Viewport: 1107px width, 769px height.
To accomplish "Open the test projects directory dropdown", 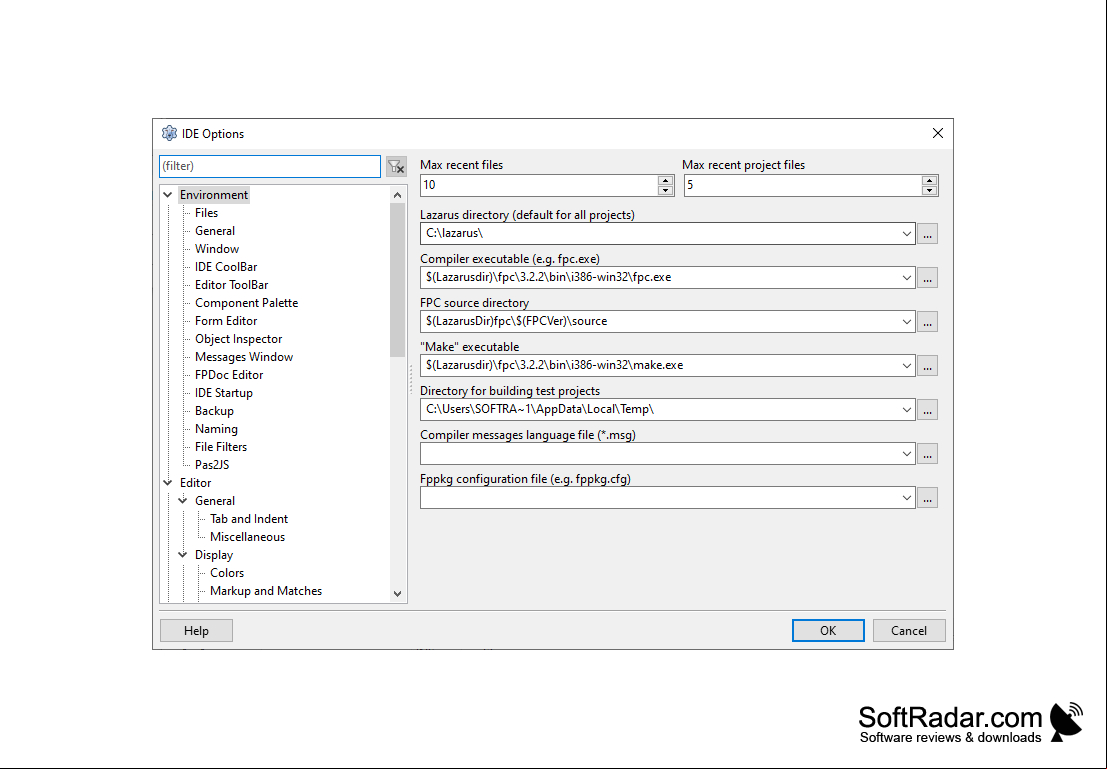I will tap(906, 410).
